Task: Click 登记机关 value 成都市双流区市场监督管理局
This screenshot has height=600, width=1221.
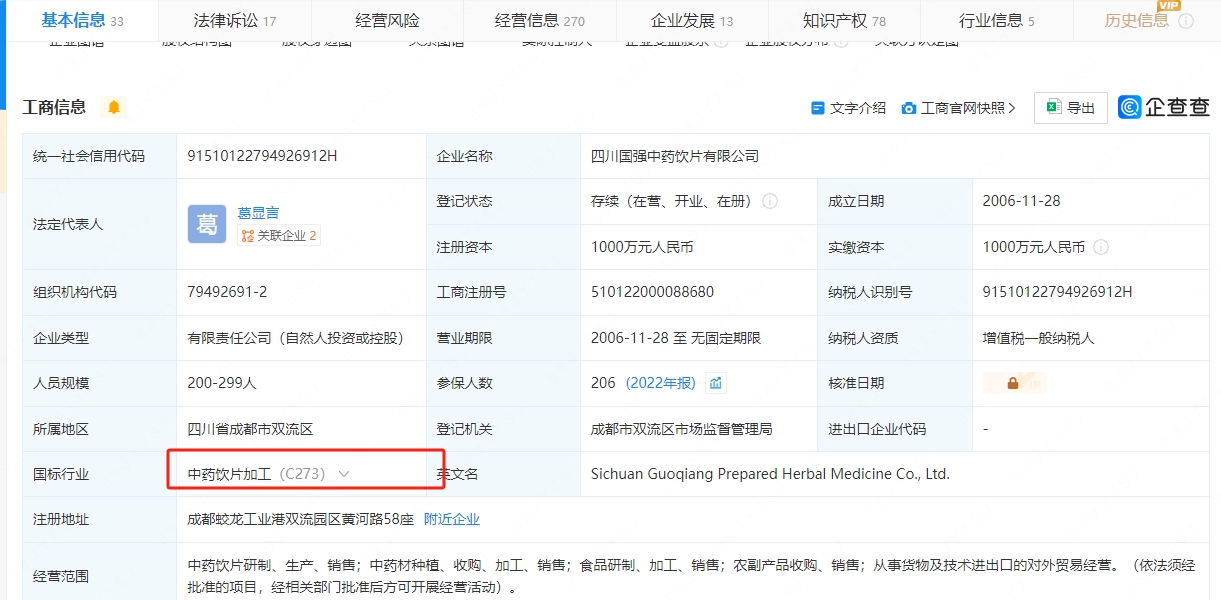Action: [x=681, y=429]
